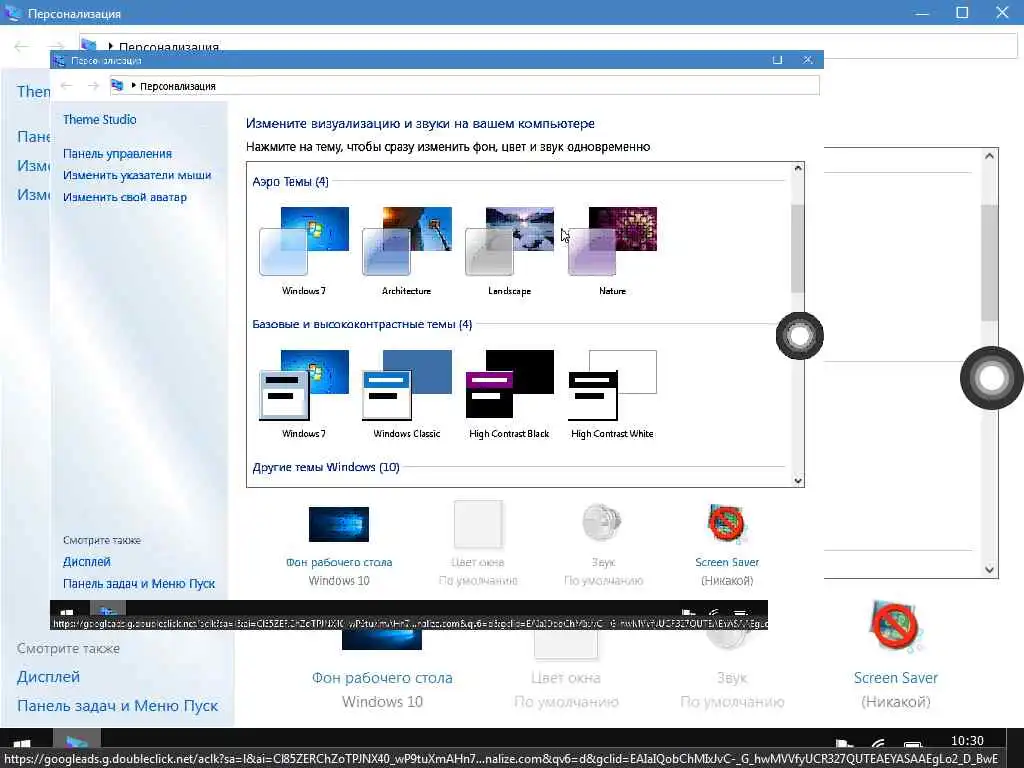Click Start button on bottom taskbar
The image size is (1024, 768).
22,743
